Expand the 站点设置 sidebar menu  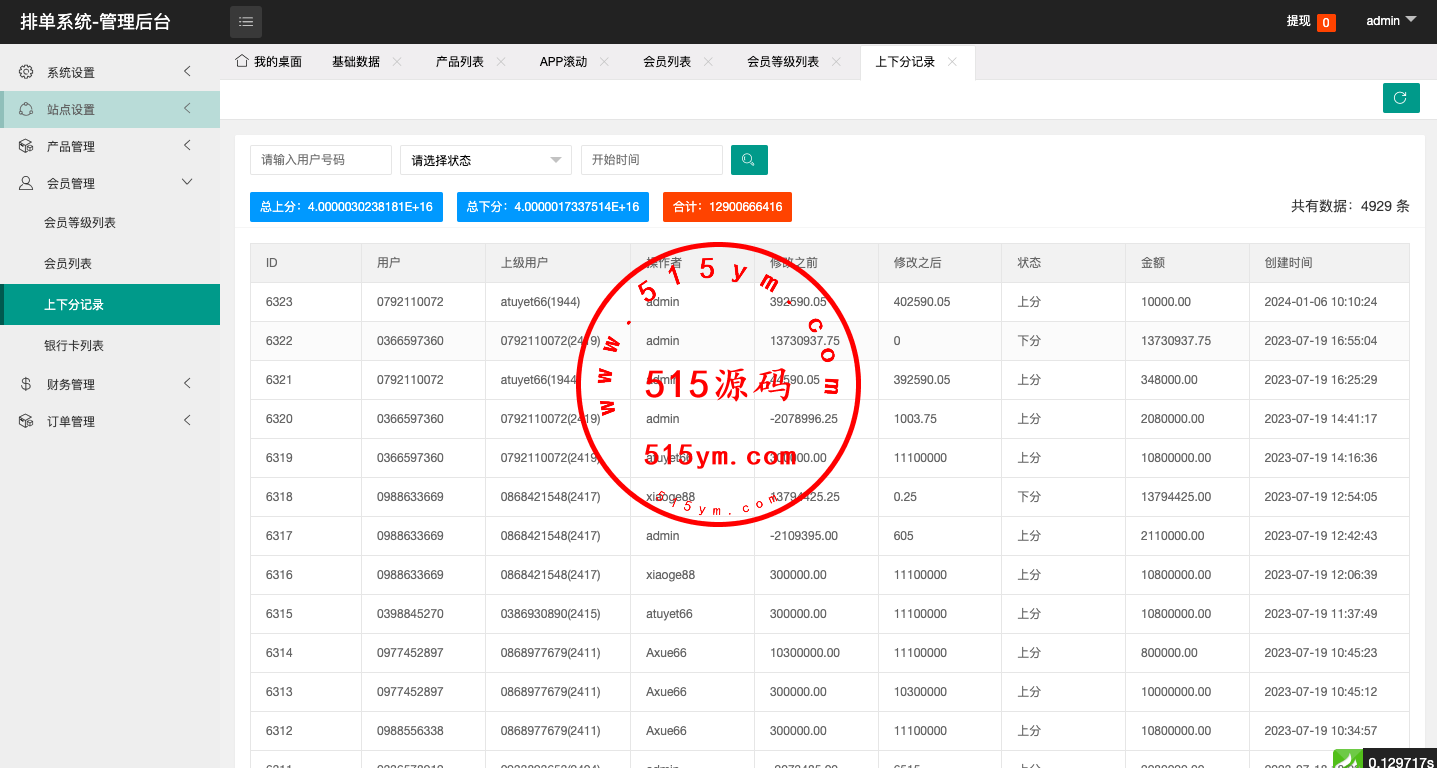click(187, 109)
